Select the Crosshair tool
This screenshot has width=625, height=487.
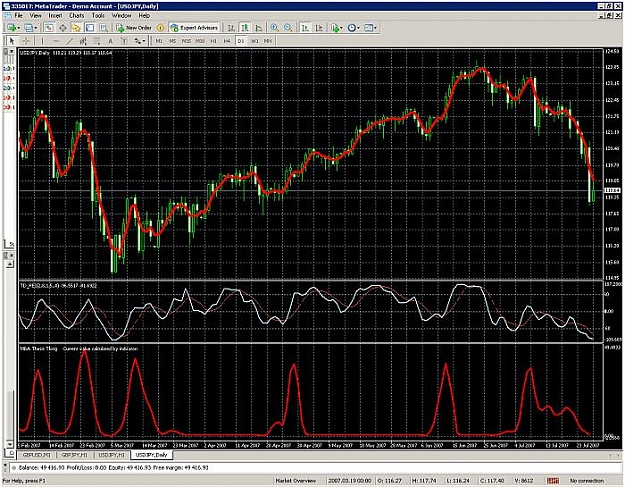coord(26,41)
